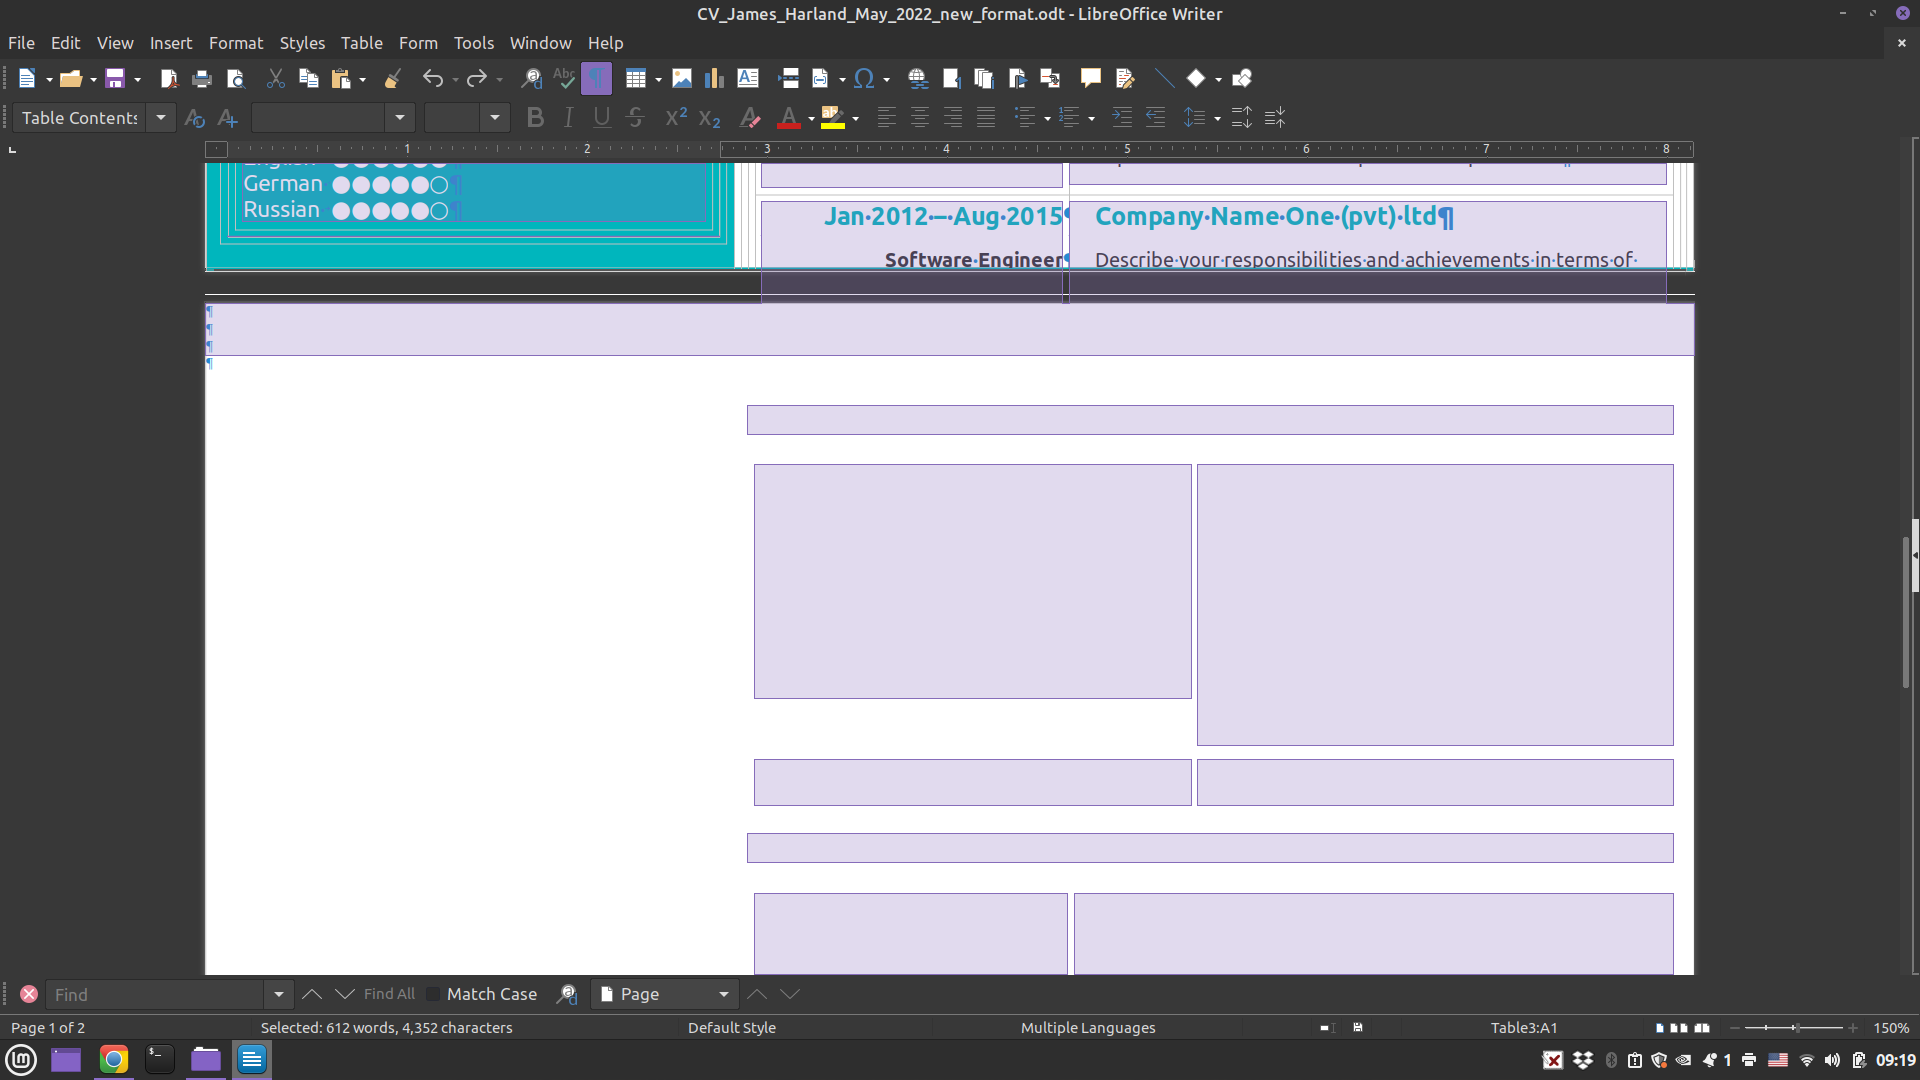Insert comment speech bubble icon
The height and width of the screenshot is (1080, 1920).
tap(1090, 78)
